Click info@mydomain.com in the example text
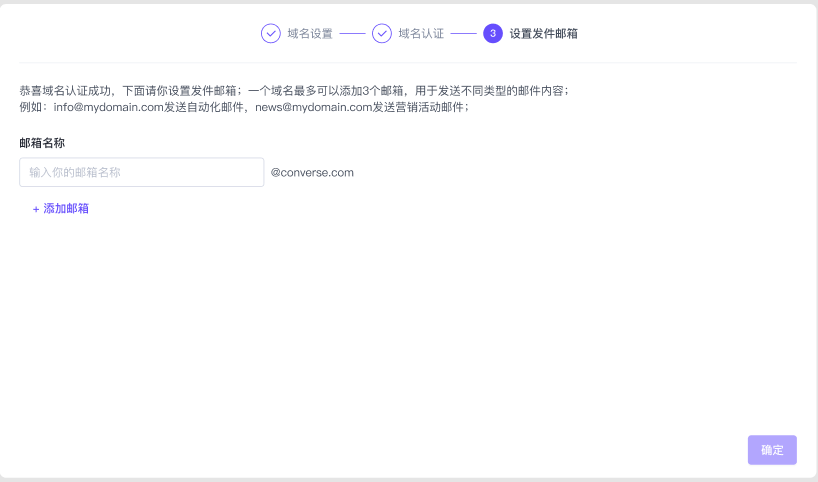The height and width of the screenshot is (482, 818). (x=108, y=107)
